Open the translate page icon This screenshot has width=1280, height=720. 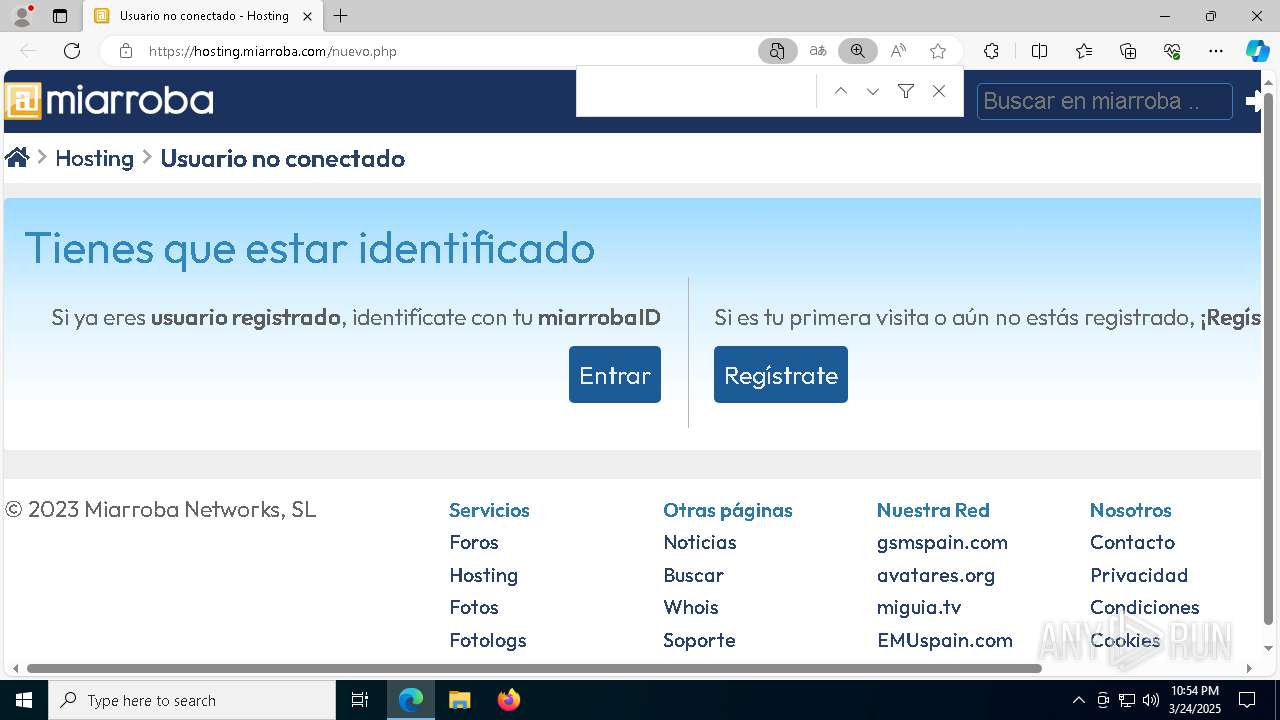point(818,51)
